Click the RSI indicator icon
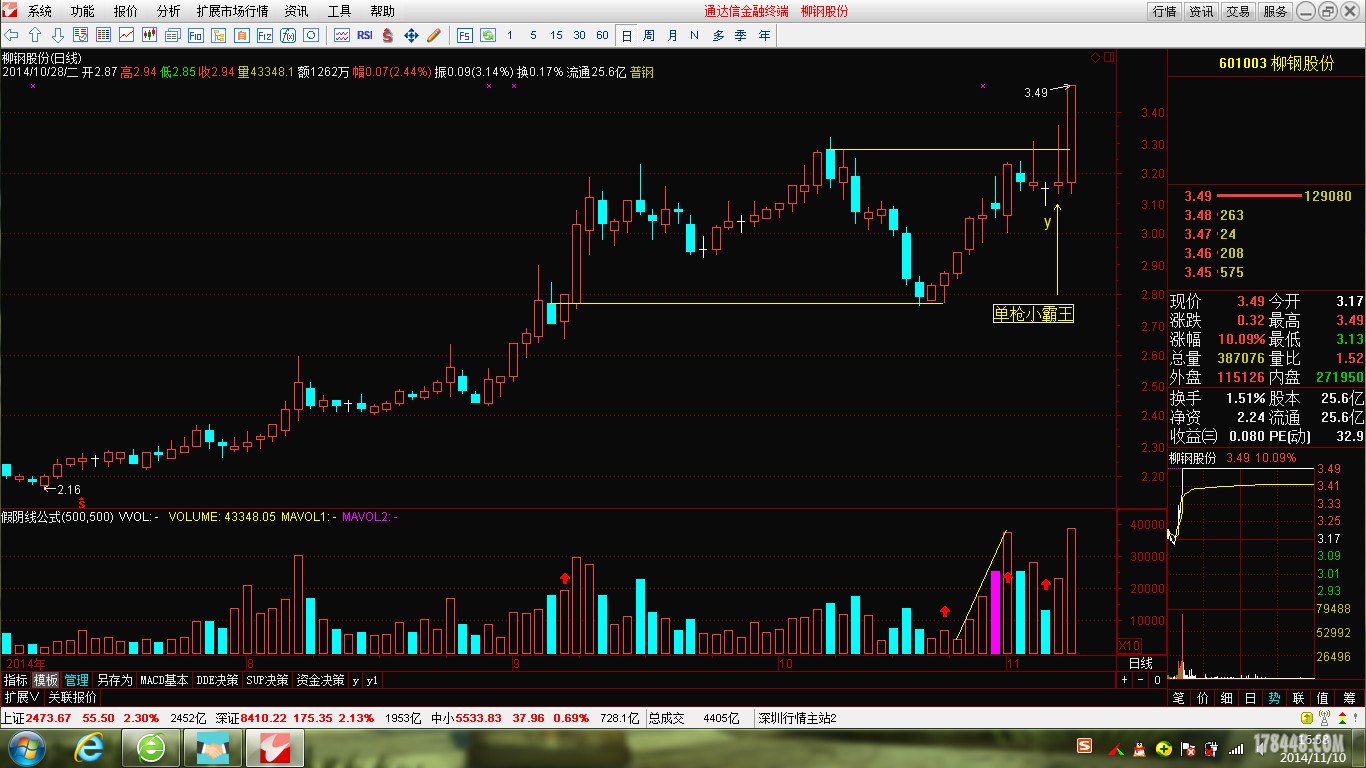 point(365,35)
